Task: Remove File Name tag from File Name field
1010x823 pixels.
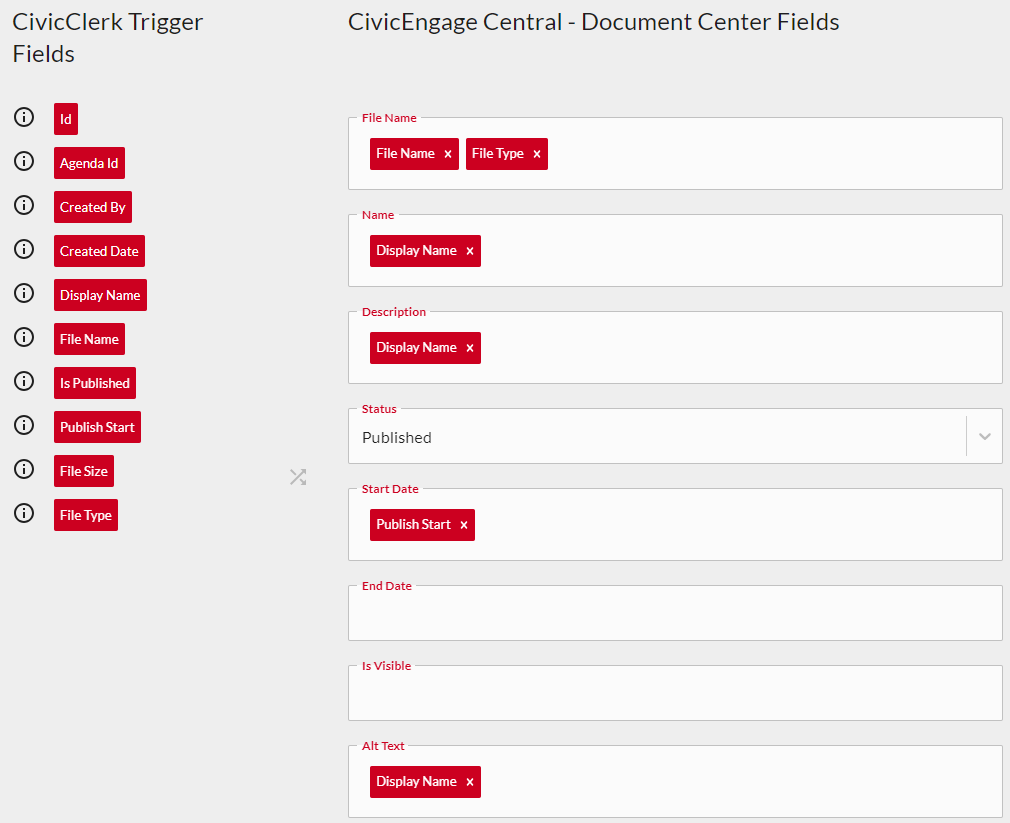Action: click(448, 154)
